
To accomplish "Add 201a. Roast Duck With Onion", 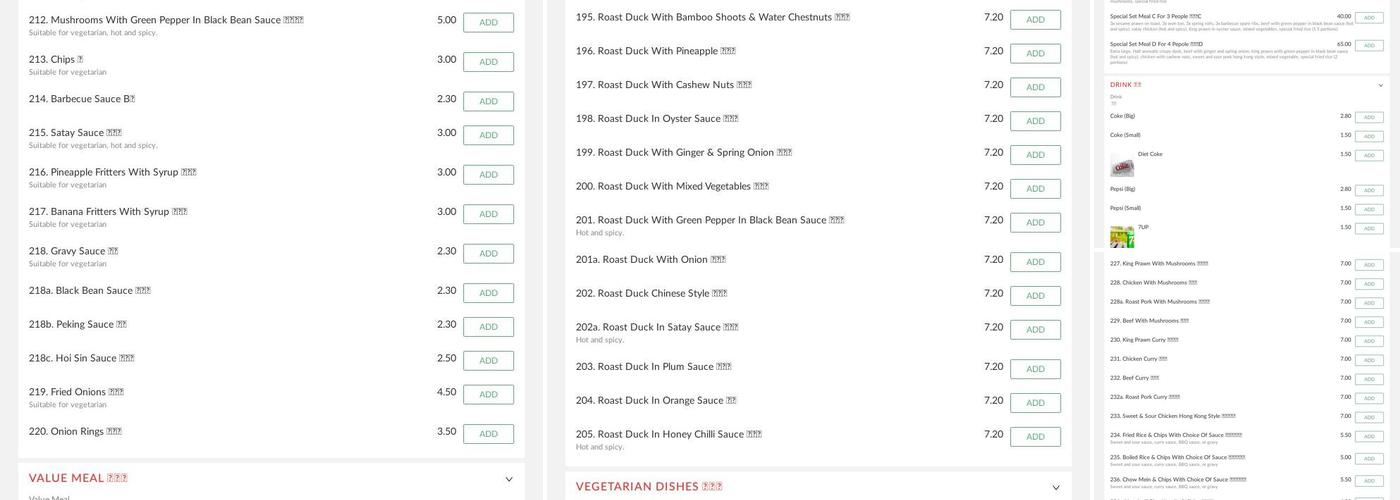I will pyautogui.click(x=1035, y=262).
